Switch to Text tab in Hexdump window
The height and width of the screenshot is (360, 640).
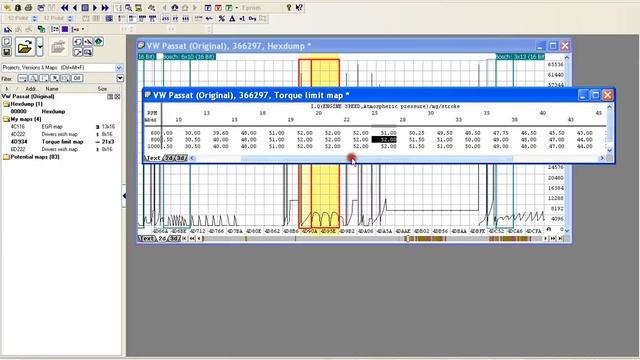pyautogui.click(x=147, y=238)
